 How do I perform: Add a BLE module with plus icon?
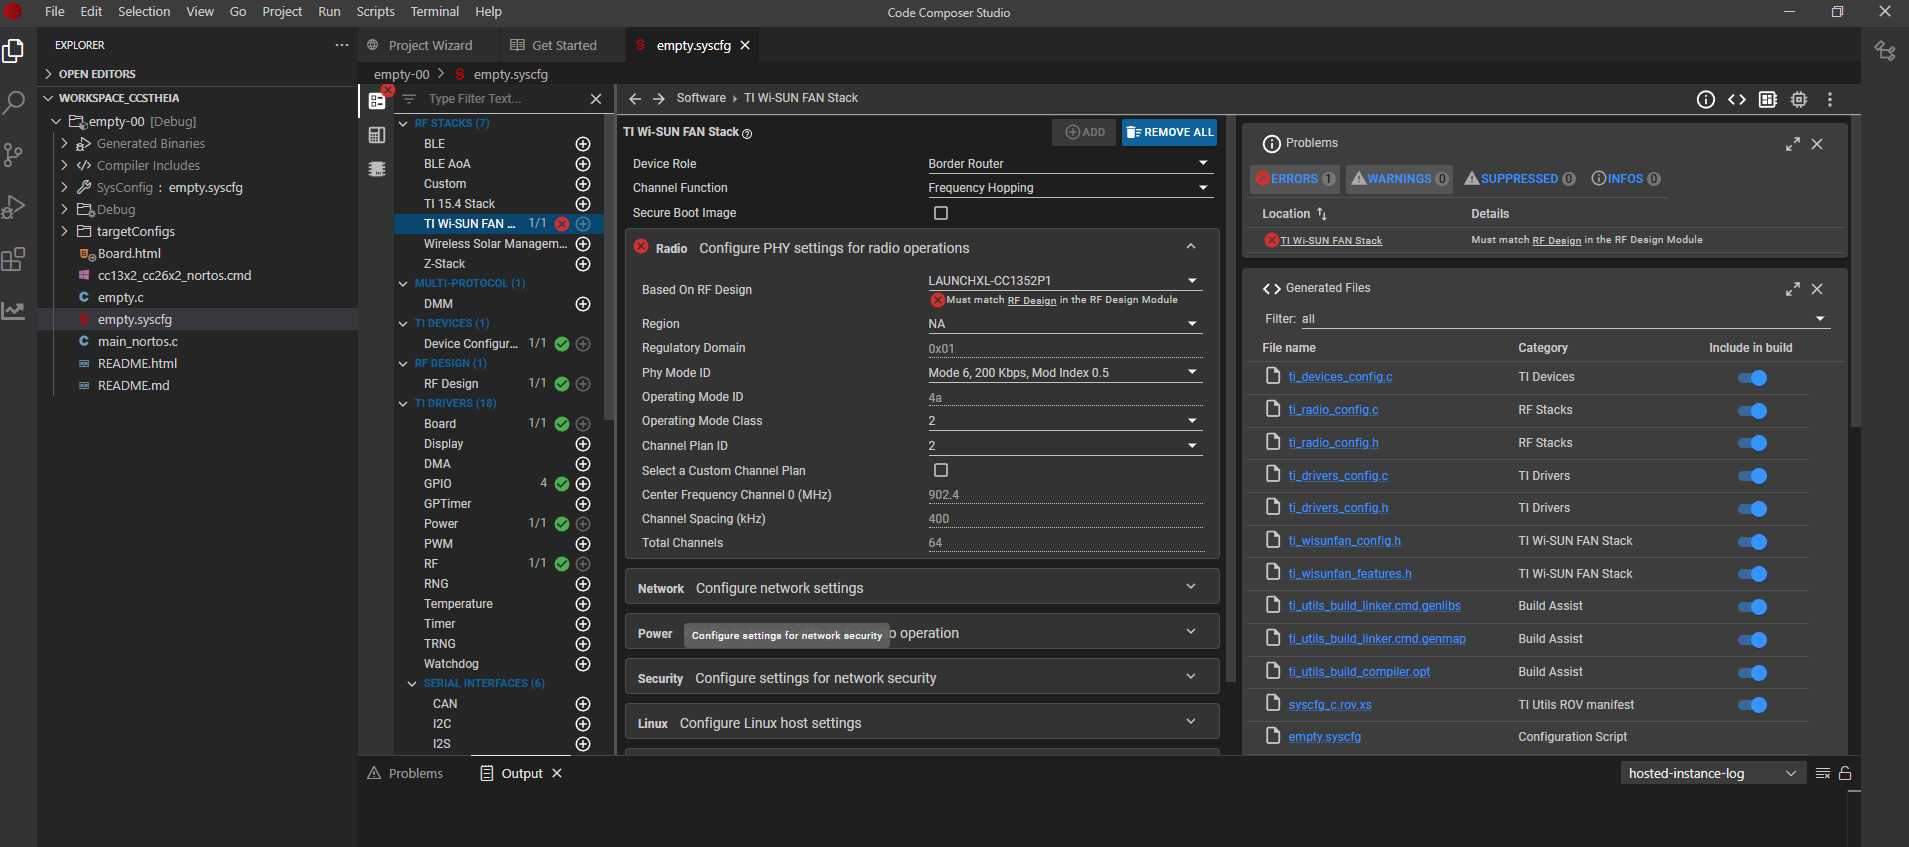(x=583, y=144)
